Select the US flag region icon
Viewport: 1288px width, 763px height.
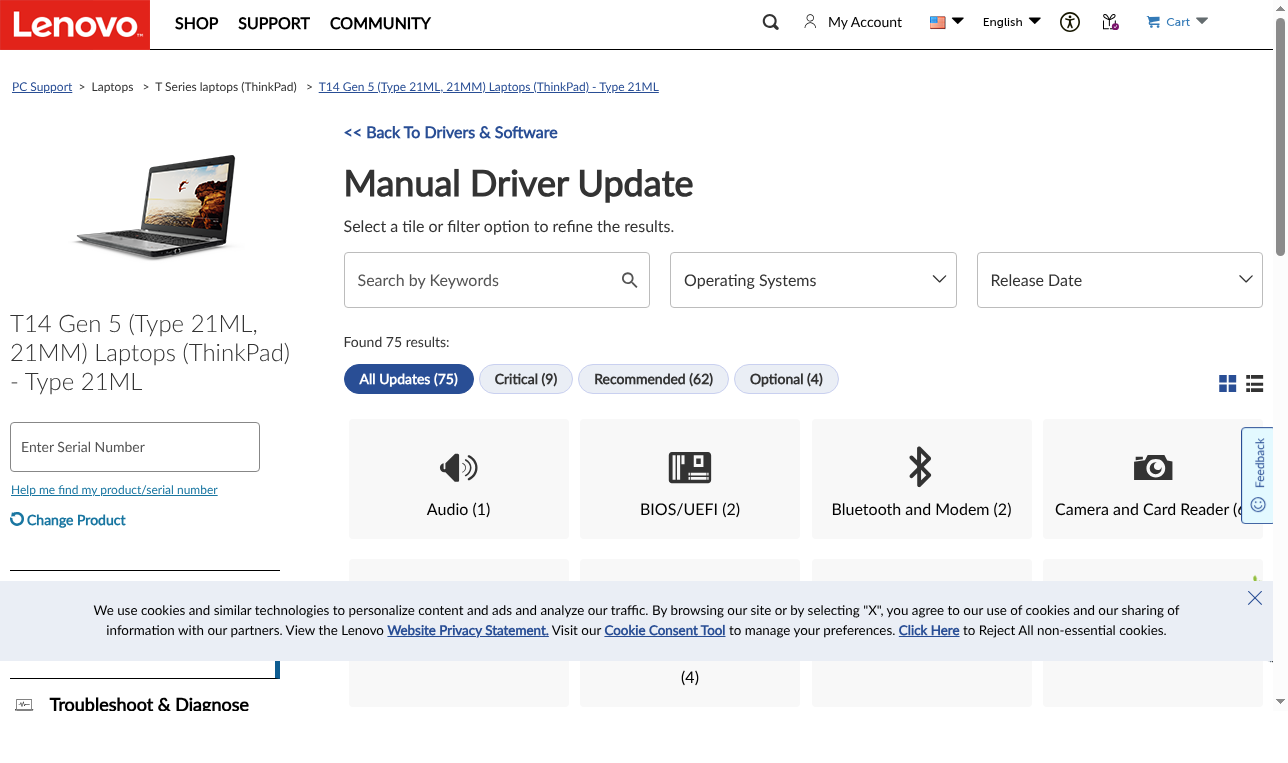(937, 22)
